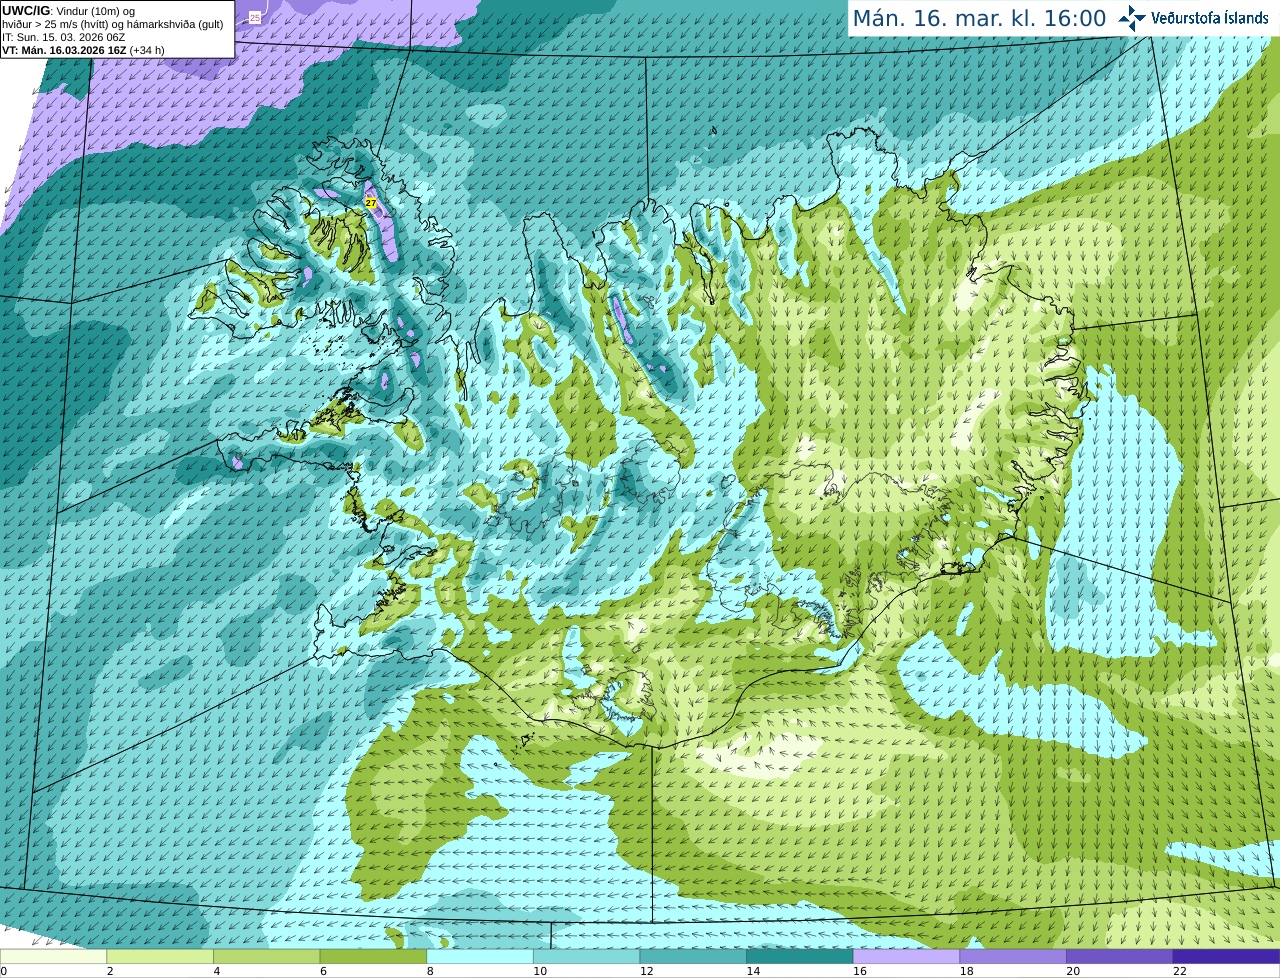
Task: Click the legend value '8'
Action: coord(430,971)
